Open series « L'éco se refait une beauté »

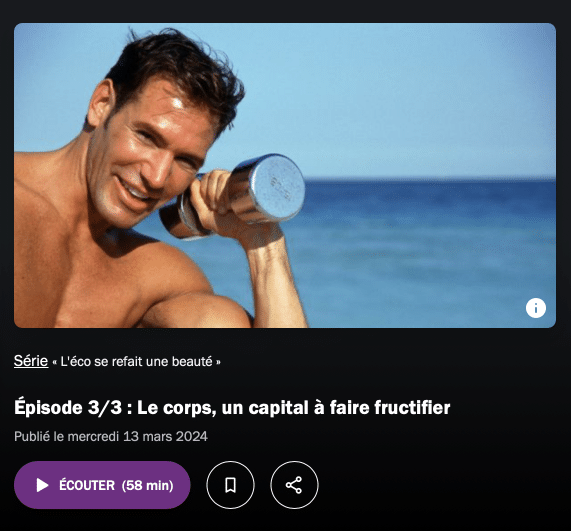137,362
